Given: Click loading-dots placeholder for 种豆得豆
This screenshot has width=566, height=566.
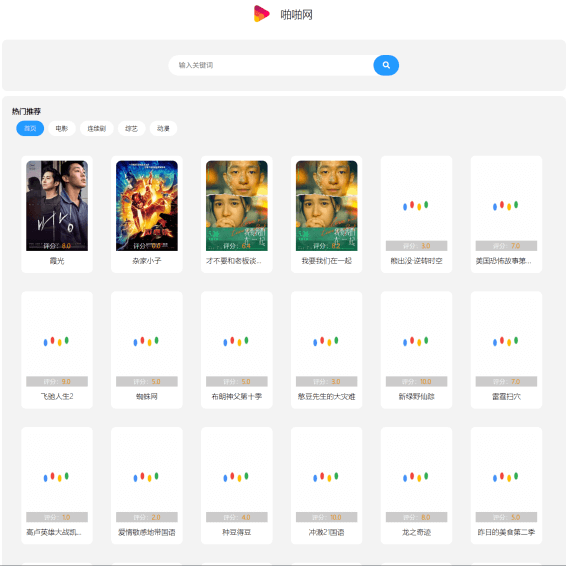Looking at the screenshot, I should [236, 477].
